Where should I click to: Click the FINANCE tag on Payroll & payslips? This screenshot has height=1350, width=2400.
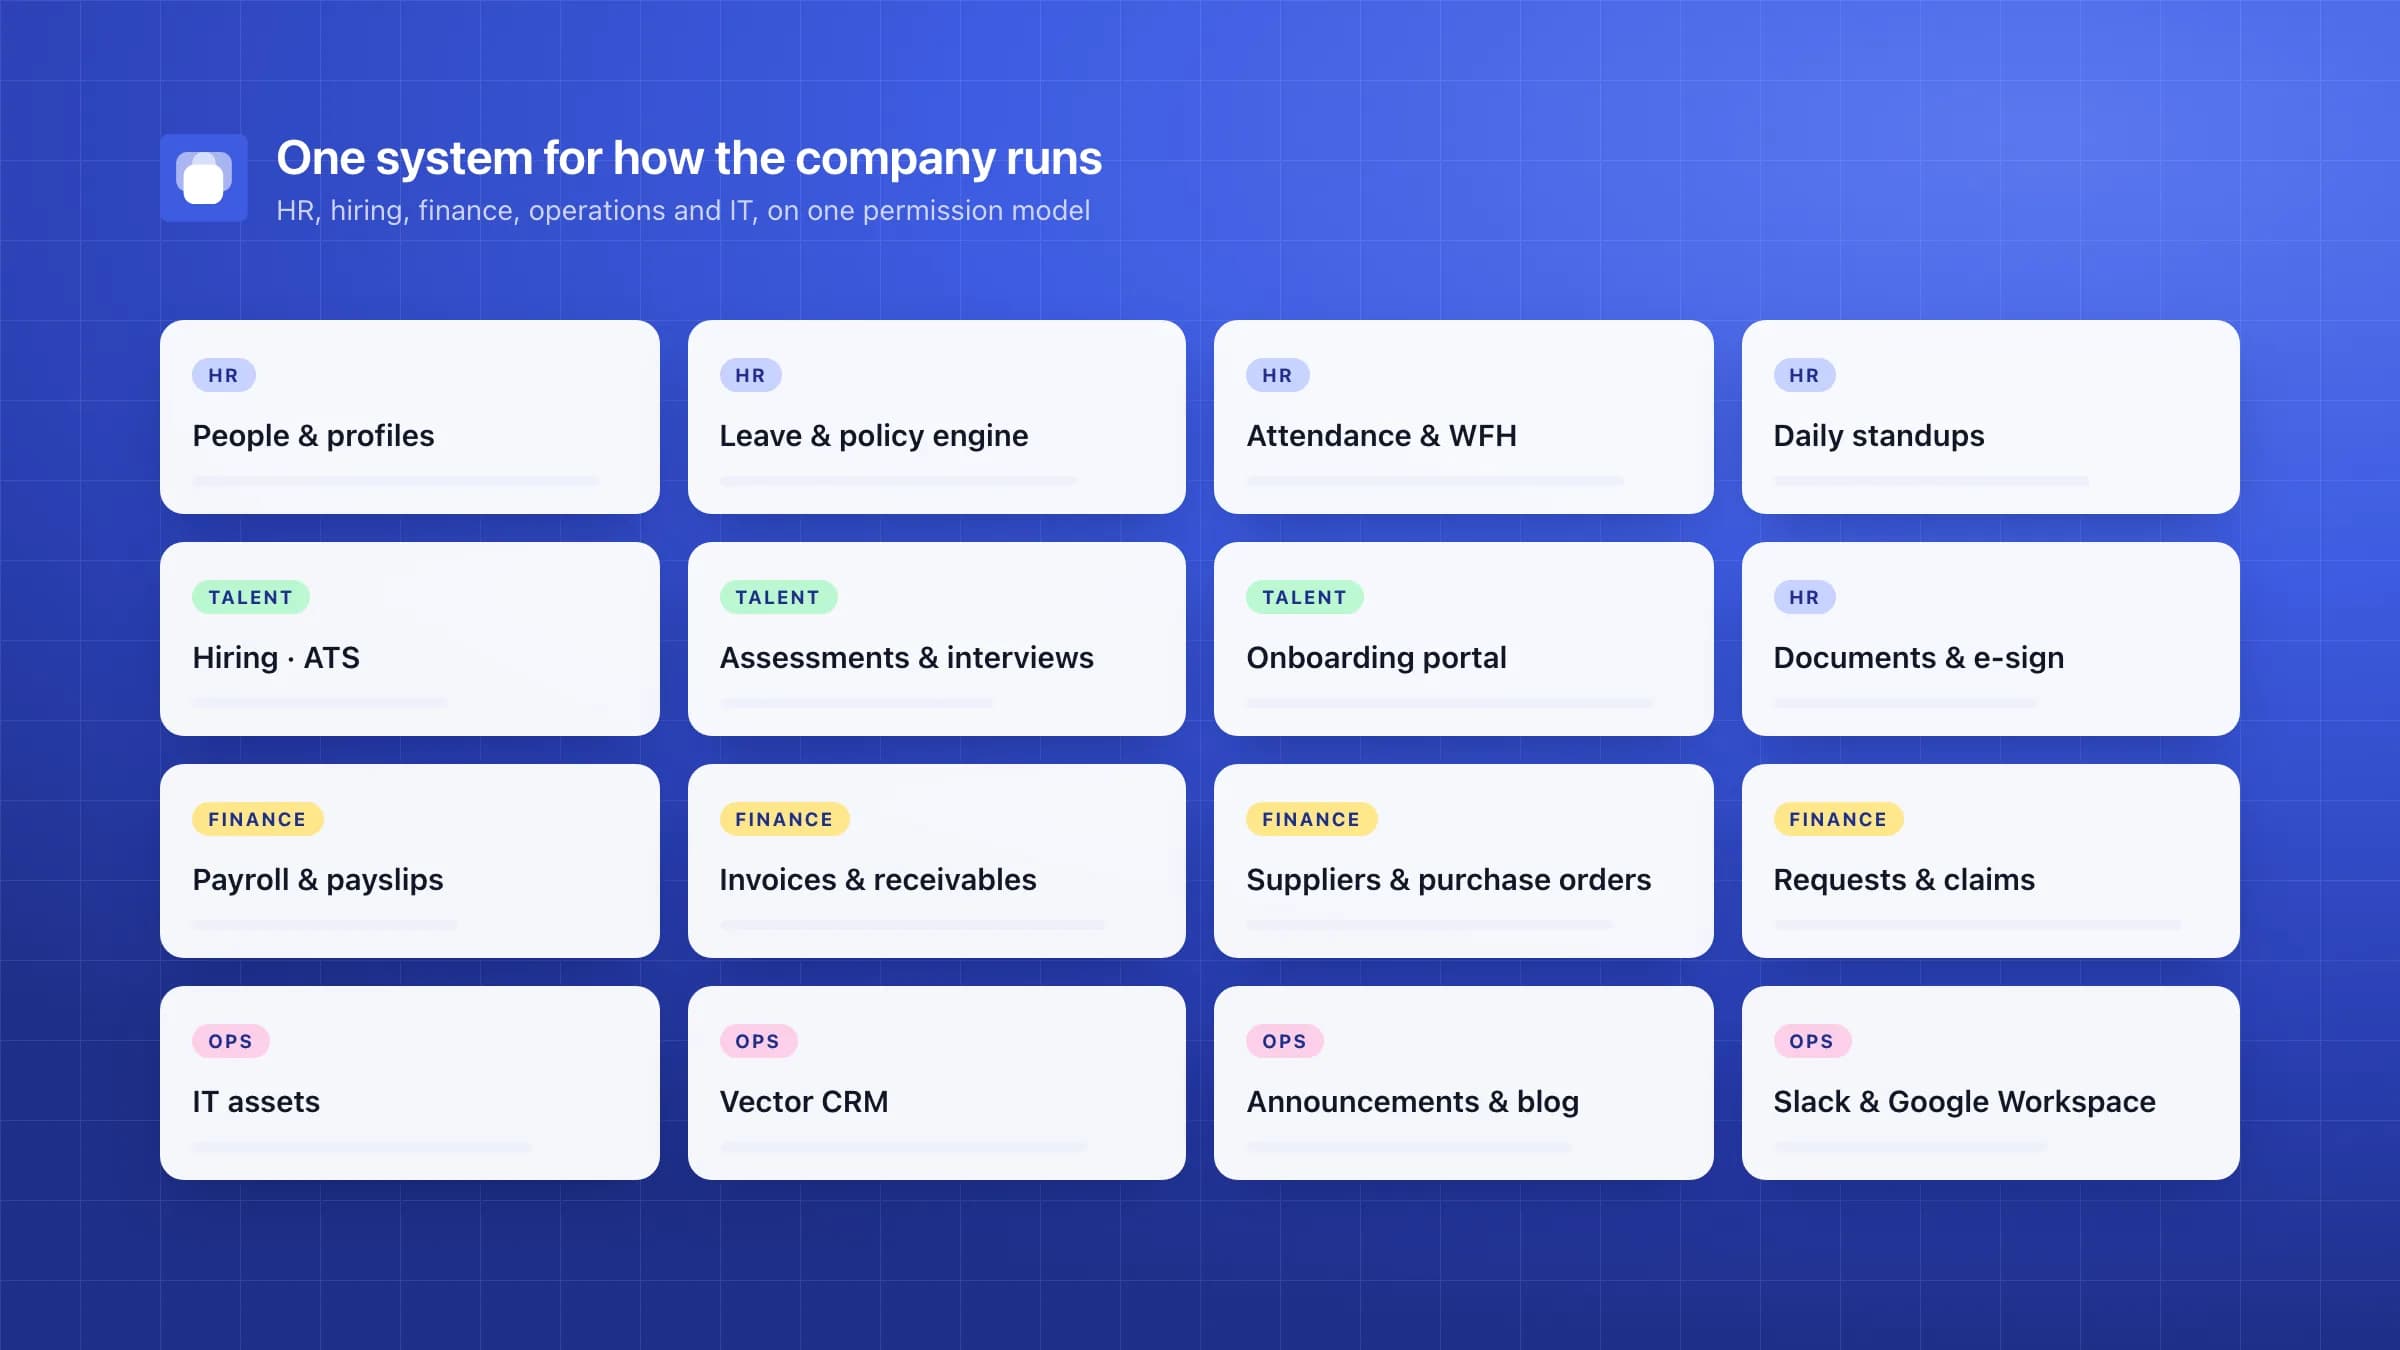[258, 819]
